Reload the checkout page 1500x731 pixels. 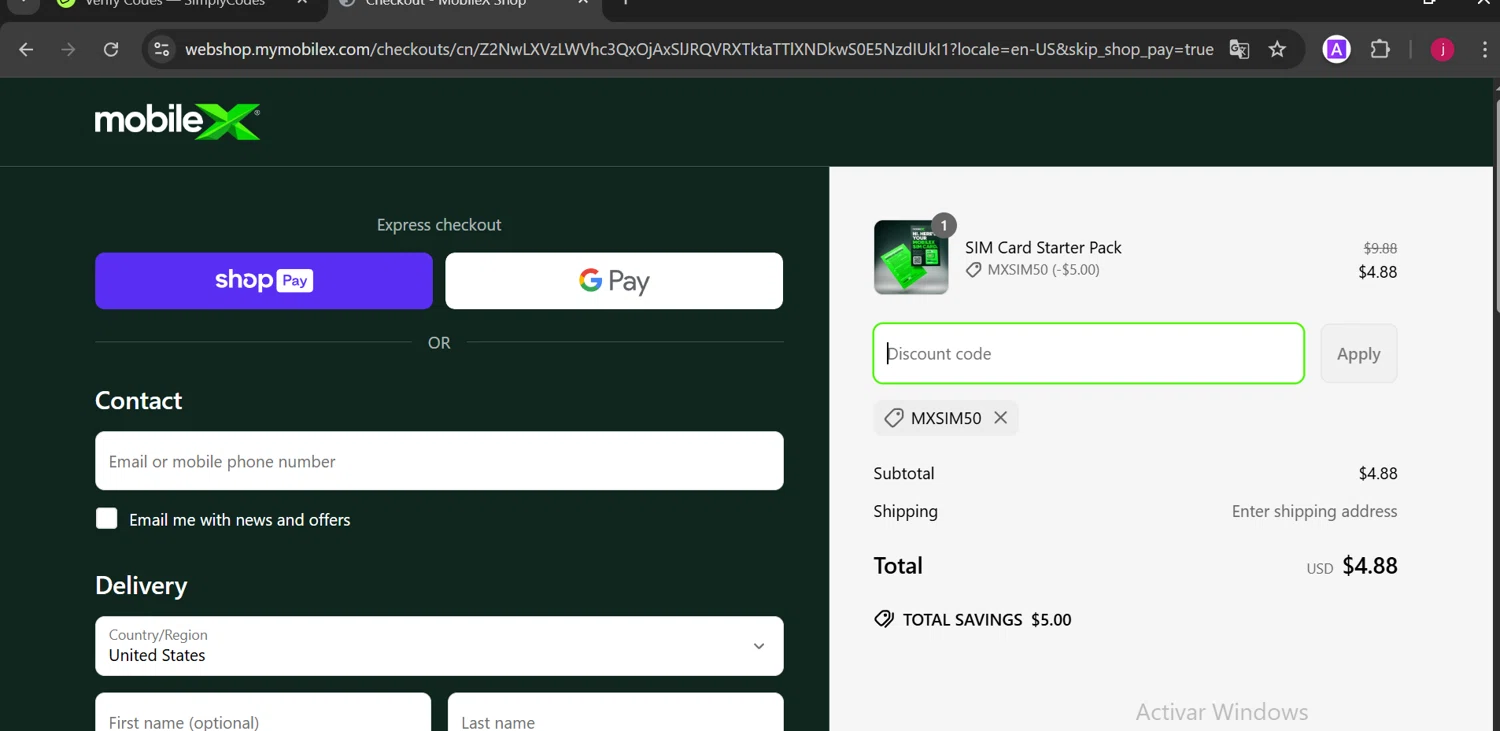111,49
